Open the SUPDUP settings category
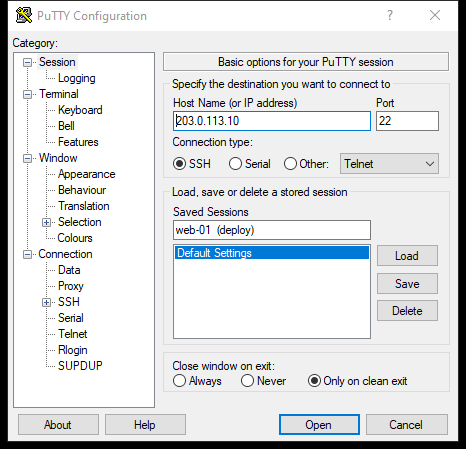 [80, 366]
